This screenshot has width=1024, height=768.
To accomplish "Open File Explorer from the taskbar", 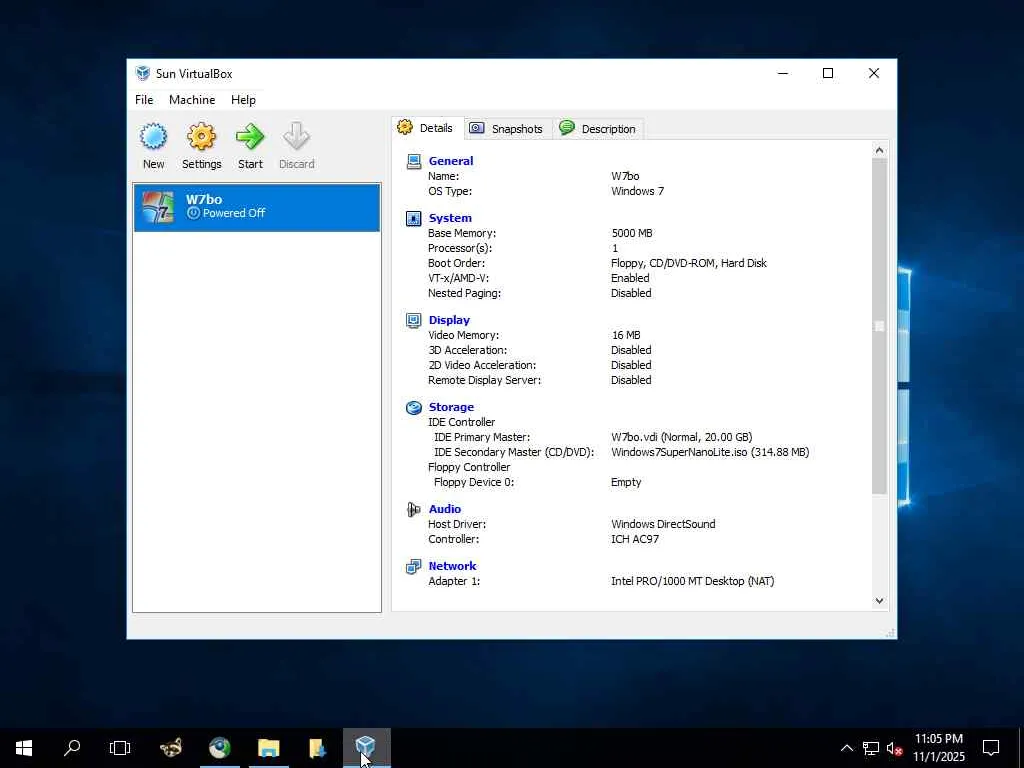I will [x=268, y=748].
